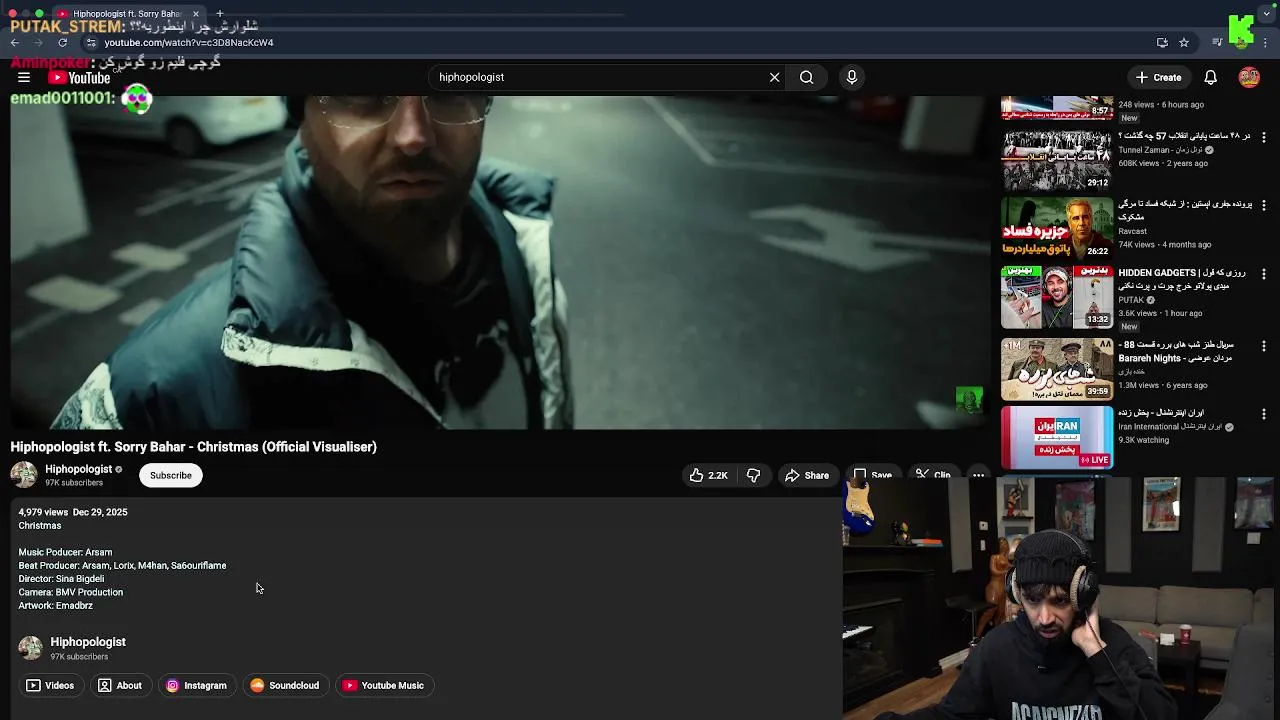Open options for Tunnel Zaman video

tap(1264, 136)
